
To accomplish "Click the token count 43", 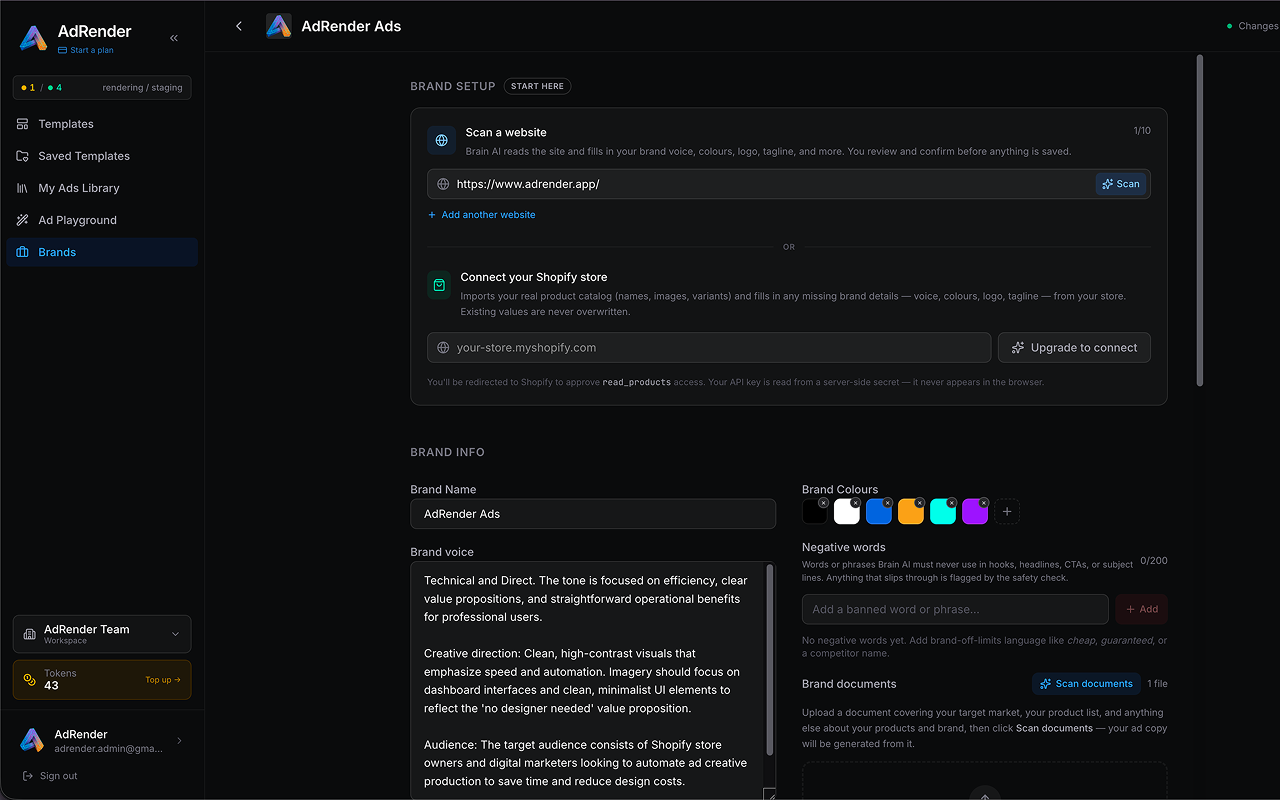I will (x=51, y=686).
